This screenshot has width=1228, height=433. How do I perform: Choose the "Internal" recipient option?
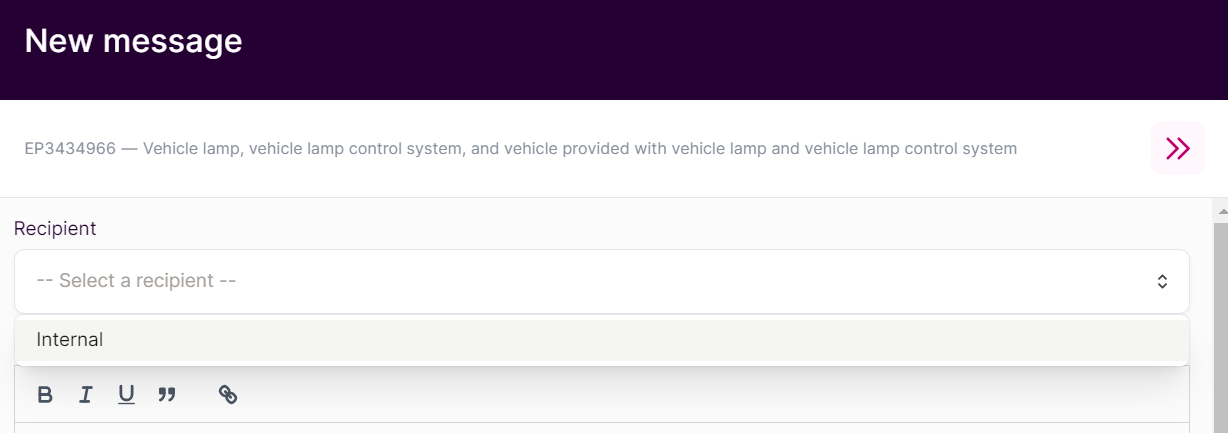[x=70, y=340]
